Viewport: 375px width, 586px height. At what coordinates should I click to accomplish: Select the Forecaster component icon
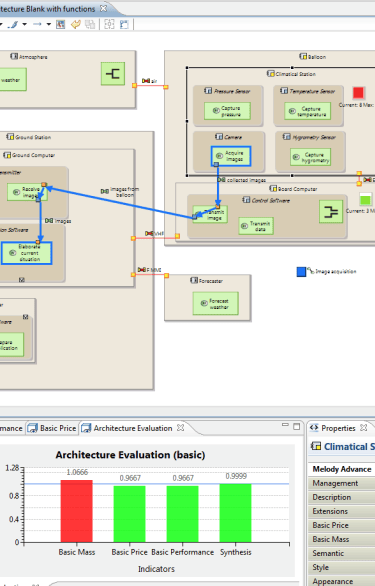pos(194,280)
